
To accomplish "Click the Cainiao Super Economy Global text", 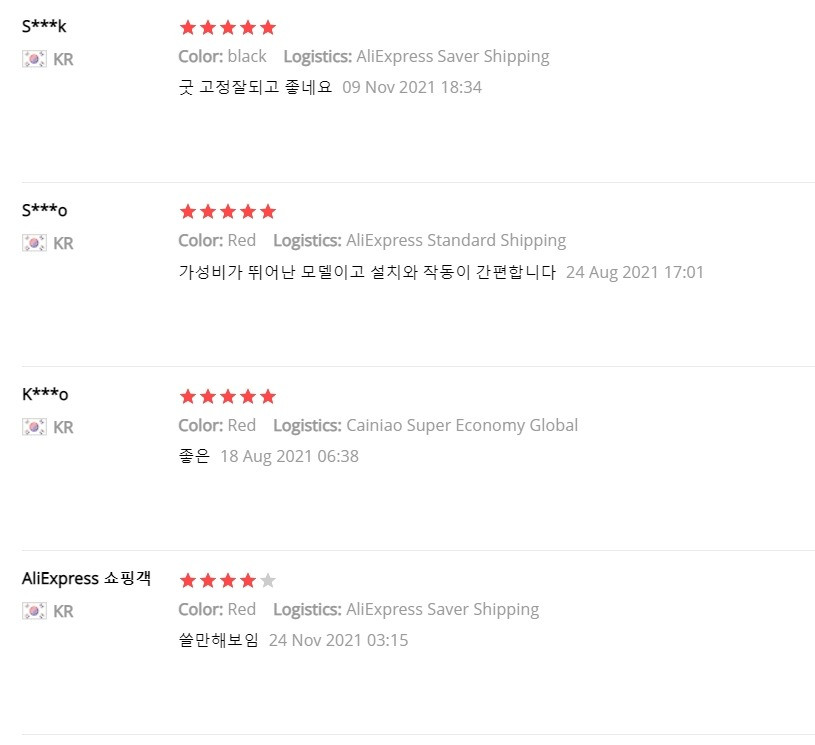I will (462, 425).
